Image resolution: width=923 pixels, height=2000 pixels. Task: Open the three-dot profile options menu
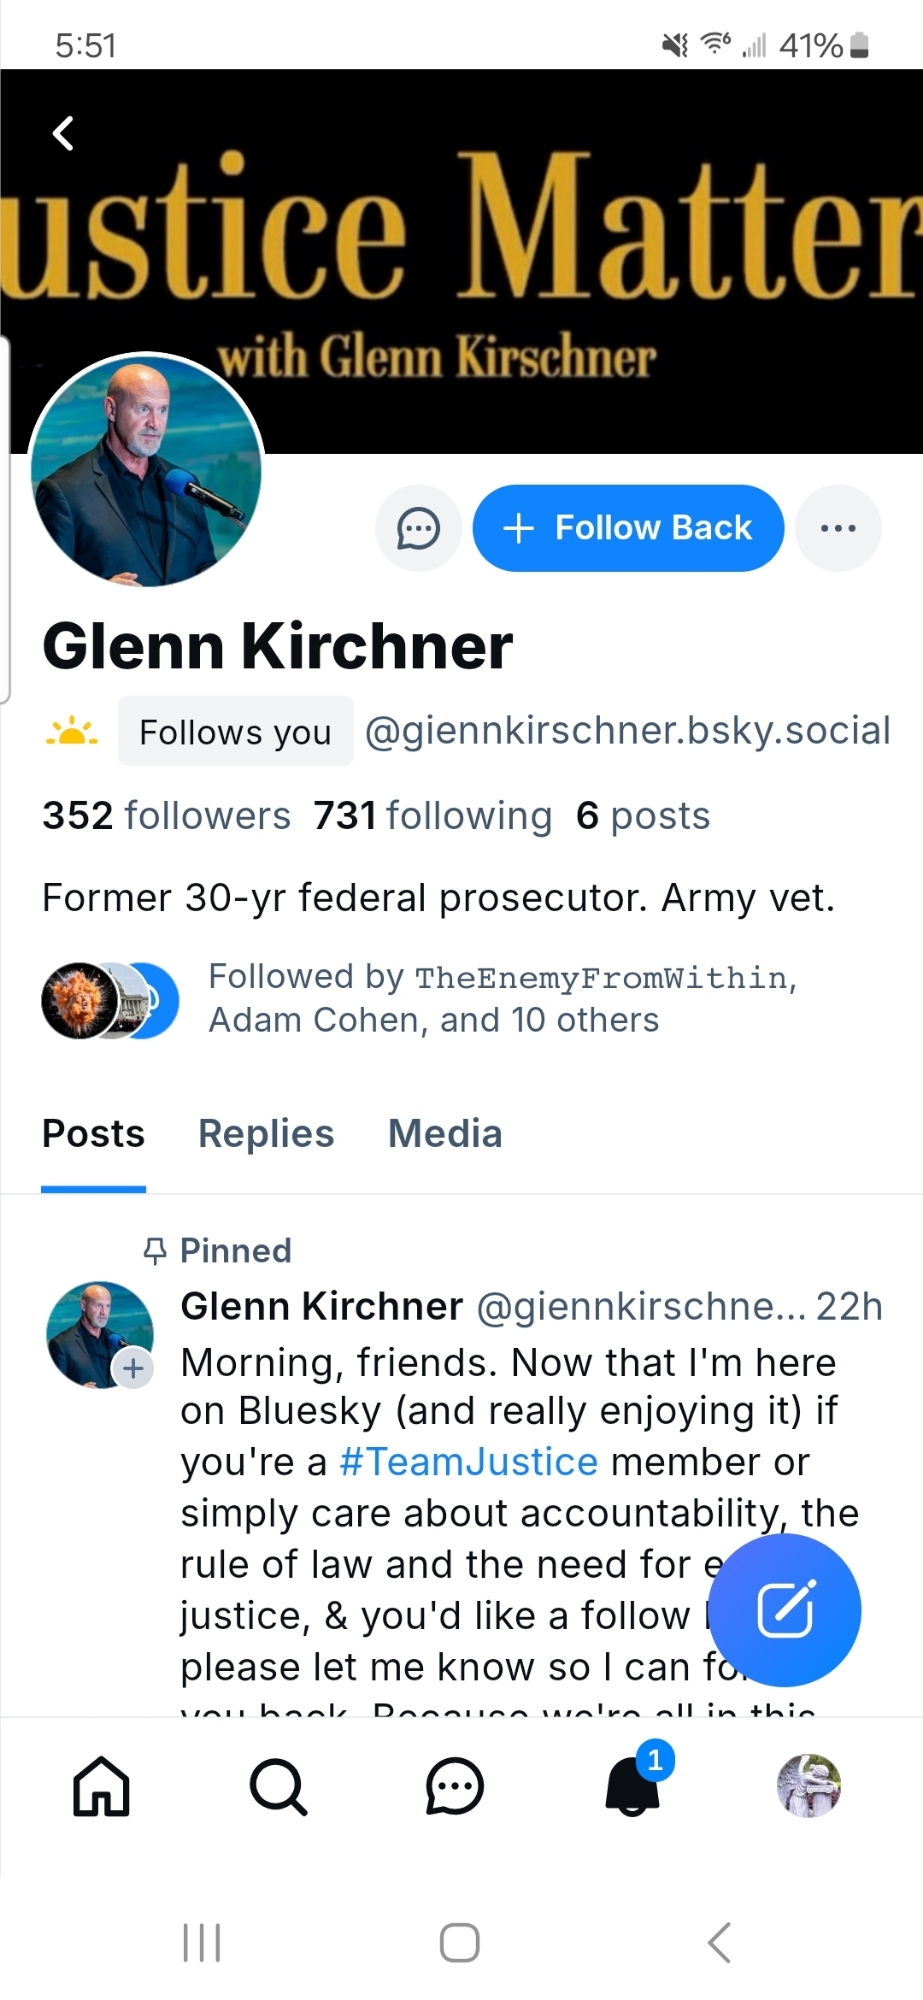[838, 528]
